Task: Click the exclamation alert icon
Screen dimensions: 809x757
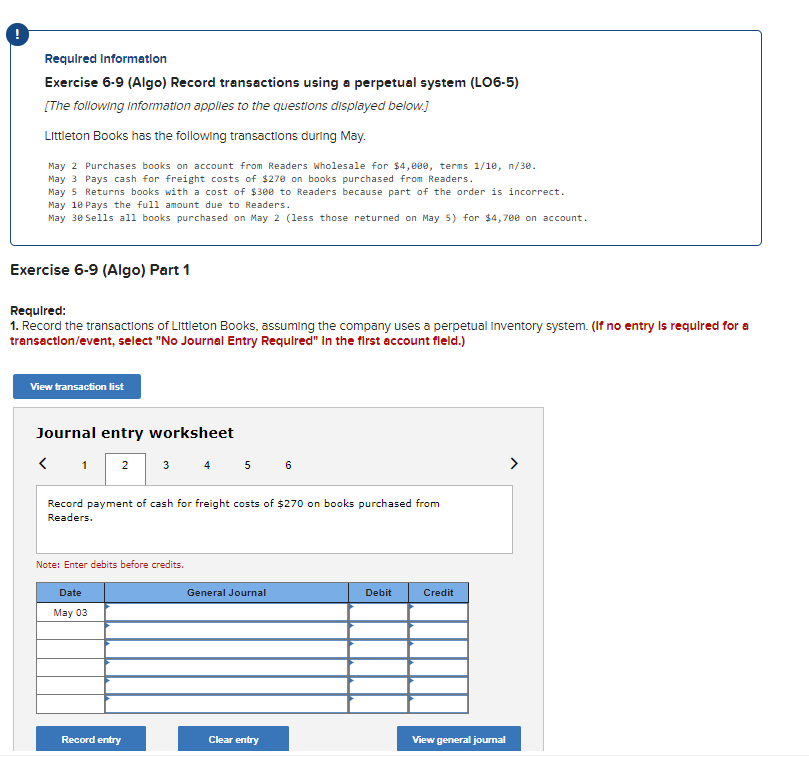Action: click(x=17, y=35)
